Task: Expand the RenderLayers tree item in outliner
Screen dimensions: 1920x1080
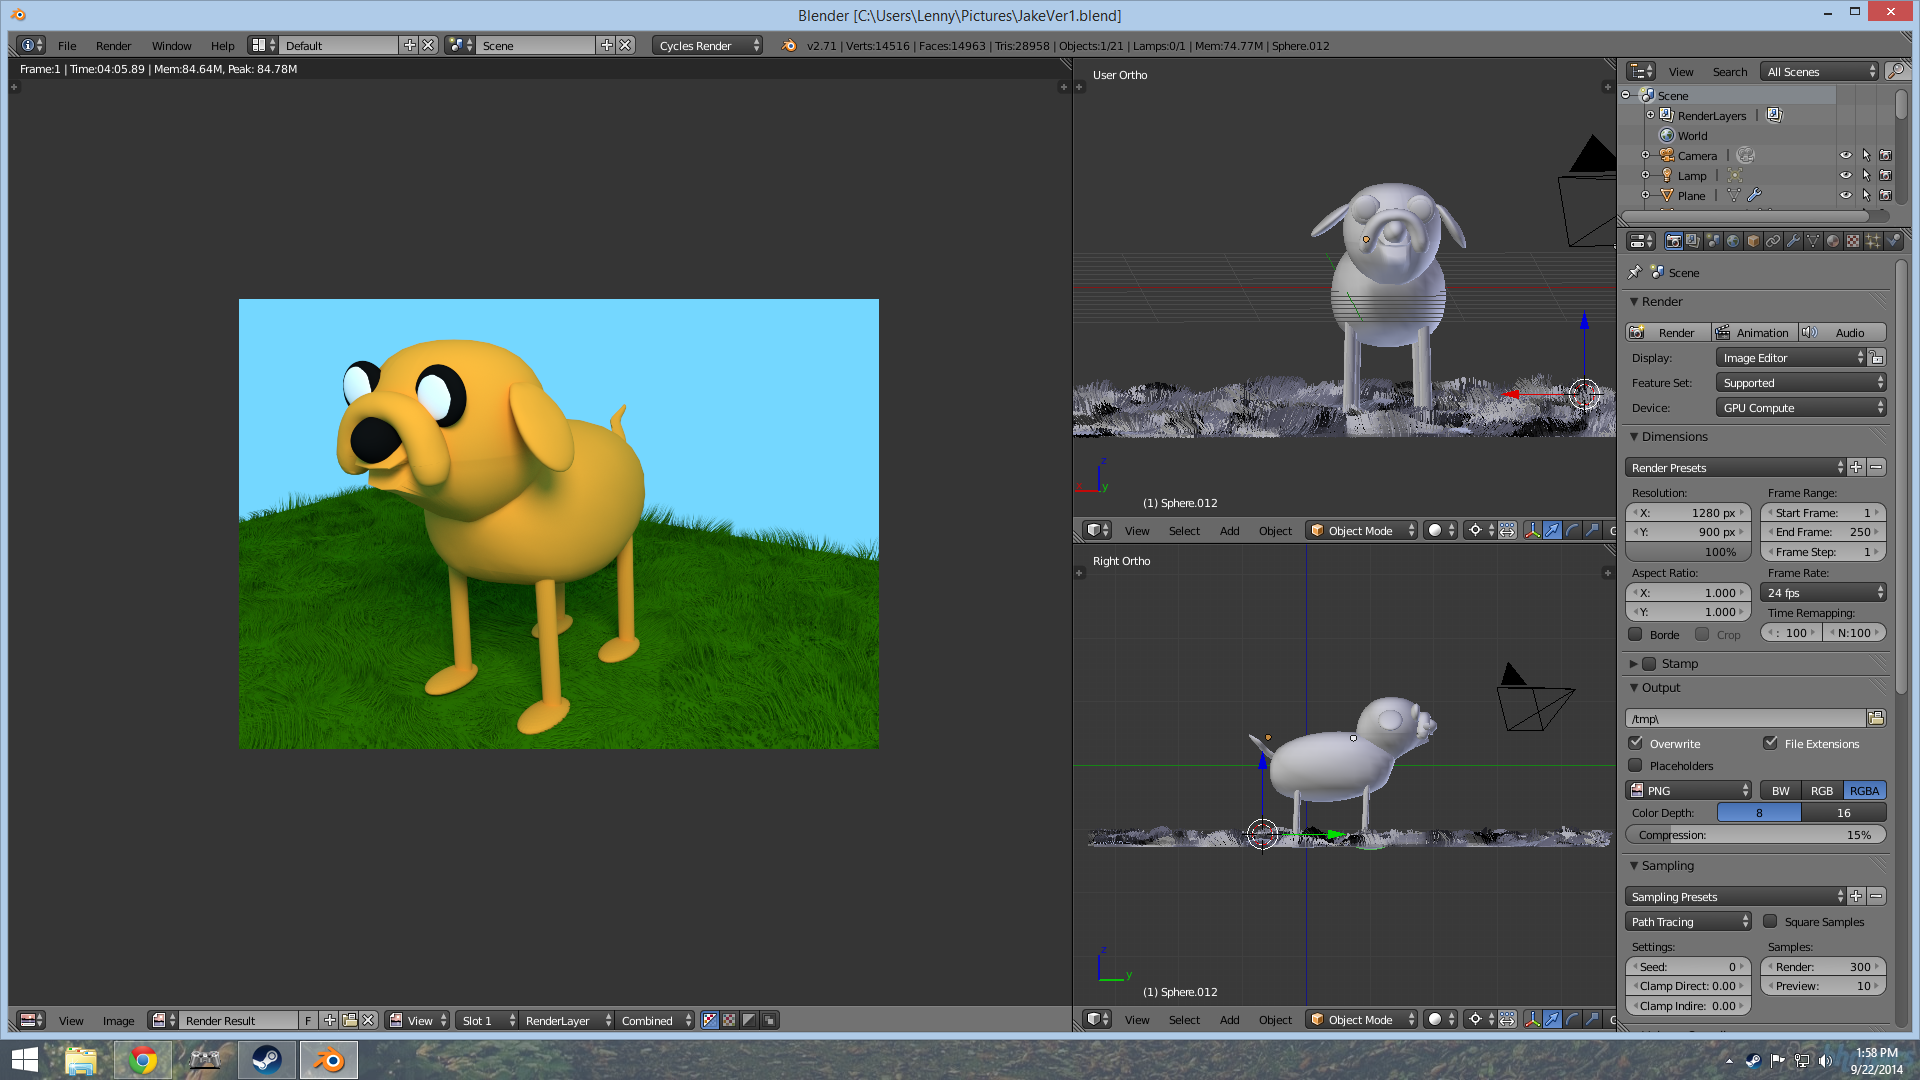Action: (1650, 115)
